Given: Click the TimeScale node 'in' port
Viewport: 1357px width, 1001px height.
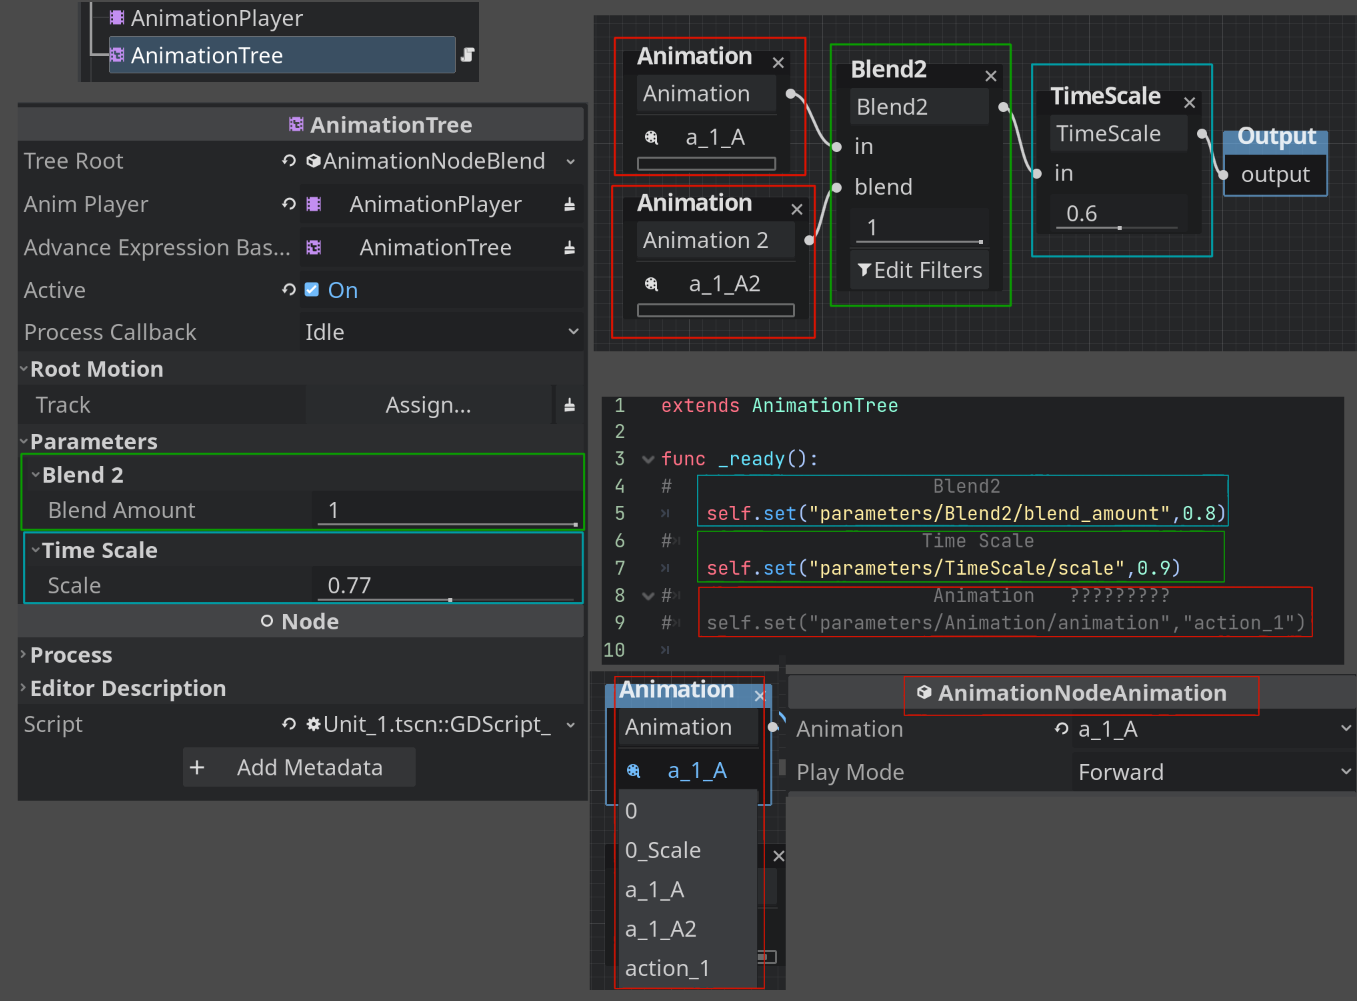Looking at the screenshot, I should (1037, 173).
